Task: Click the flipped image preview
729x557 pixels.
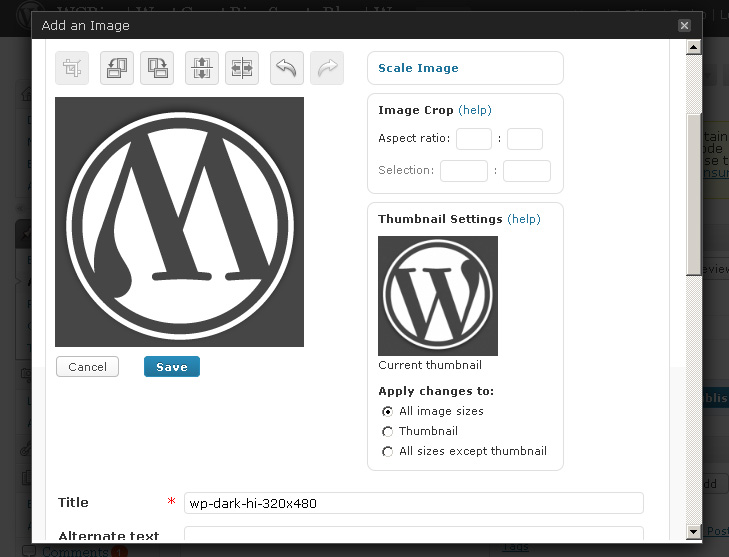Action: 179,222
